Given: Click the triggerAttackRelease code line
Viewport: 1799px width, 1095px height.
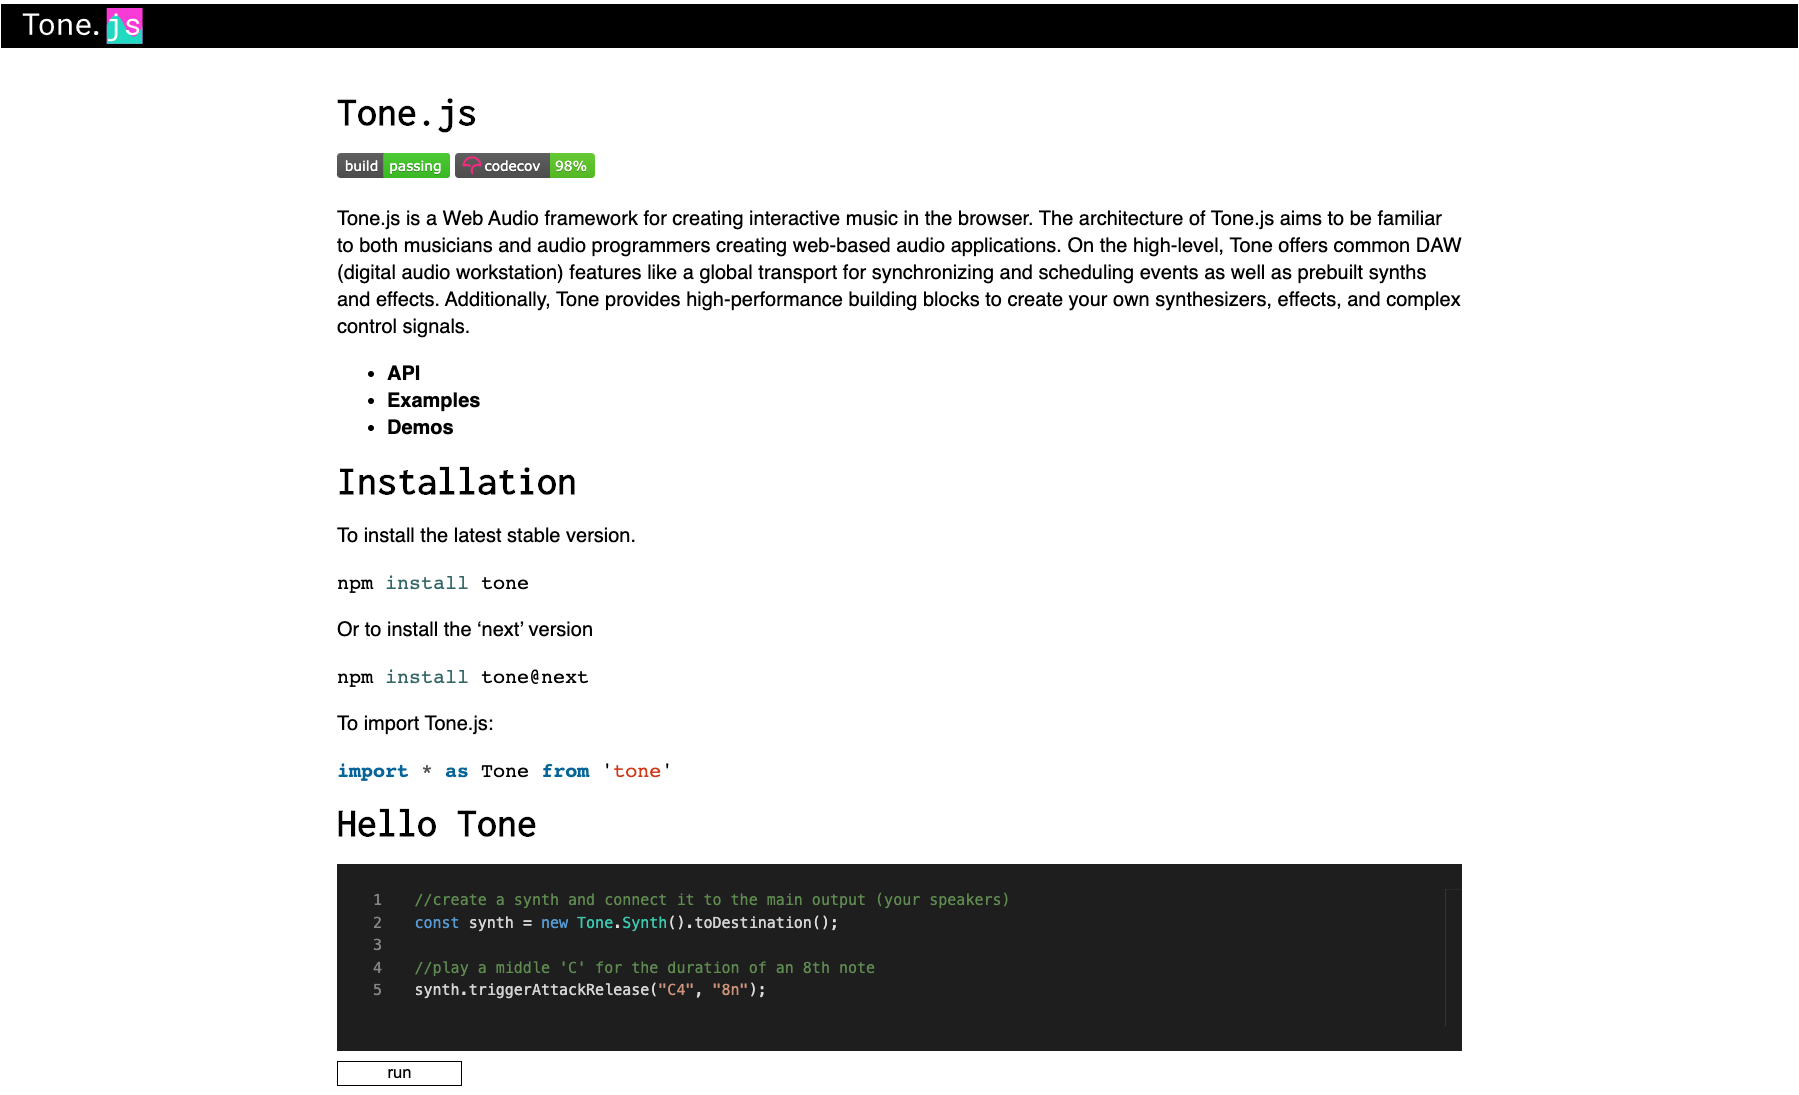Looking at the screenshot, I should 590,990.
